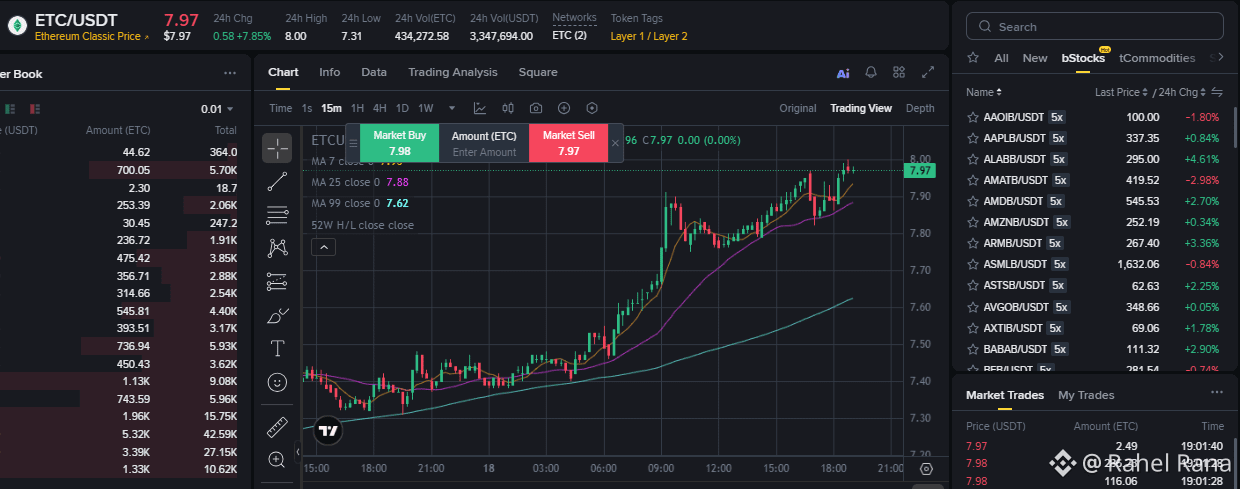Image resolution: width=1240 pixels, height=489 pixels.
Task: Choose the text annotation tool
Action: tap(277, 348)
